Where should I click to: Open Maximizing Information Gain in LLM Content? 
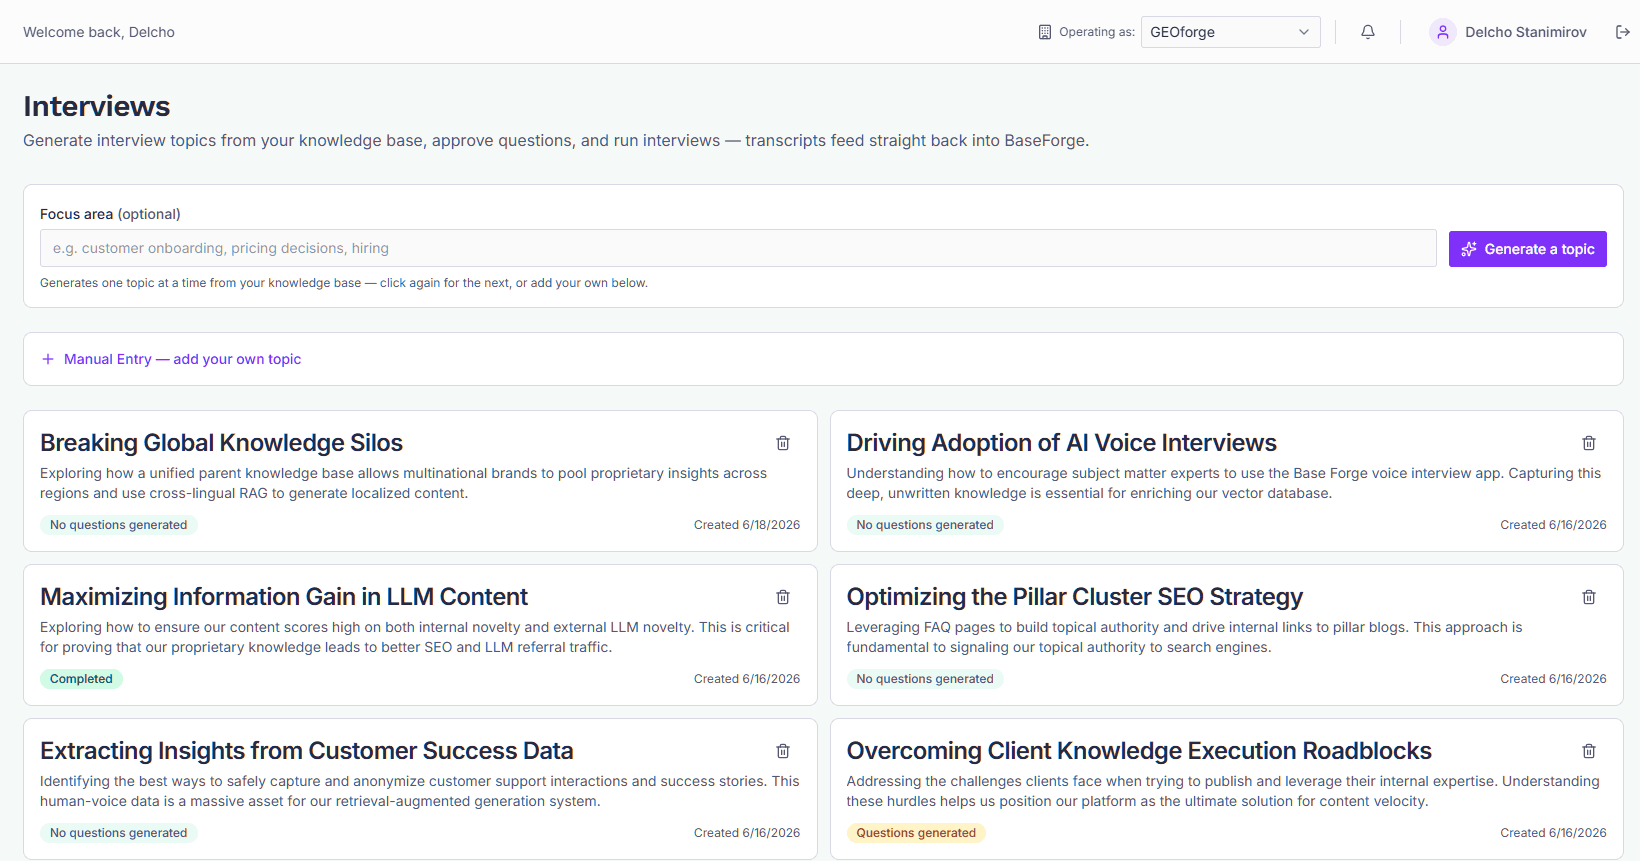[284, 597]
